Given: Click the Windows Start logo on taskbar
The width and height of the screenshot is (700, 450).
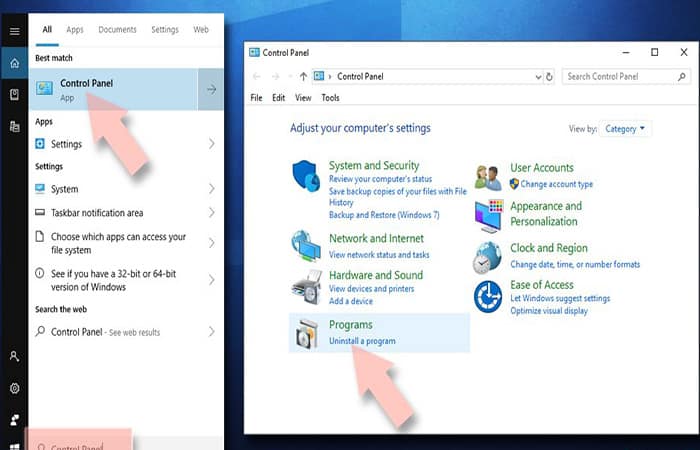Looking at the screenshot, I should (x=14, y=446).
